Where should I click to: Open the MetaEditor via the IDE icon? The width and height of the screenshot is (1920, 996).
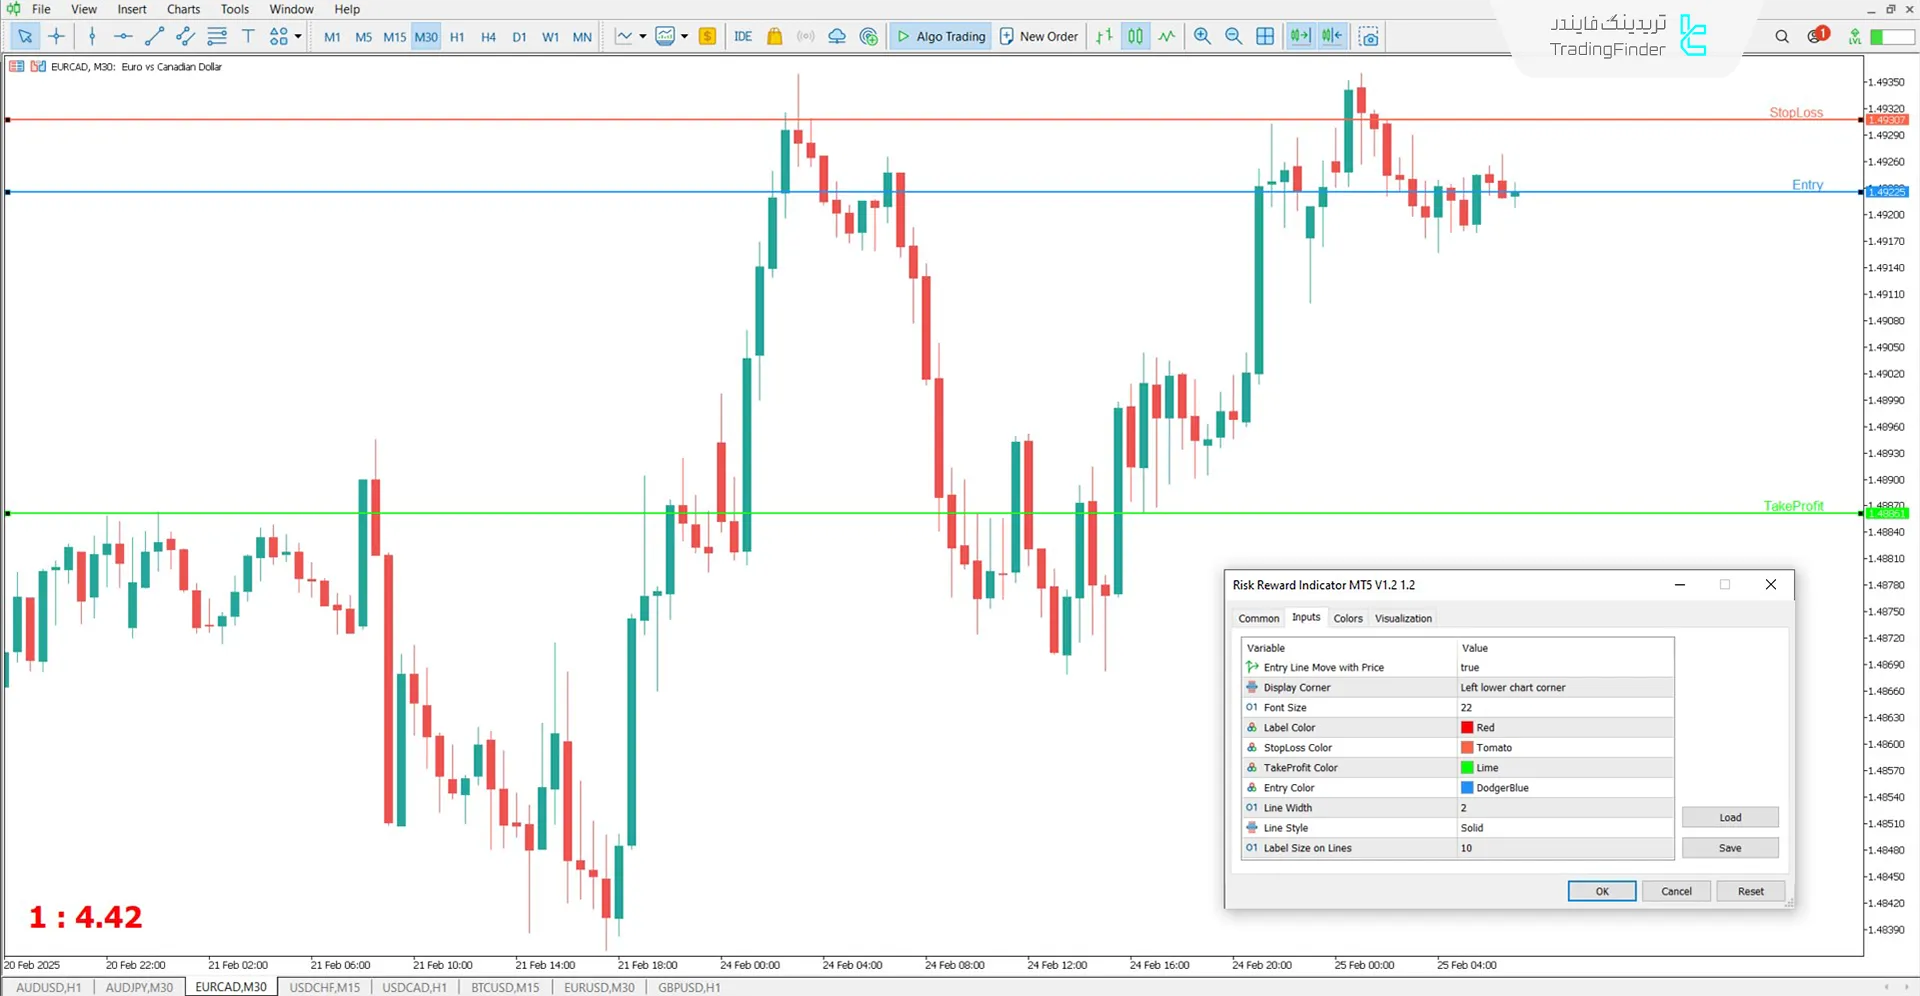[743, 36]
